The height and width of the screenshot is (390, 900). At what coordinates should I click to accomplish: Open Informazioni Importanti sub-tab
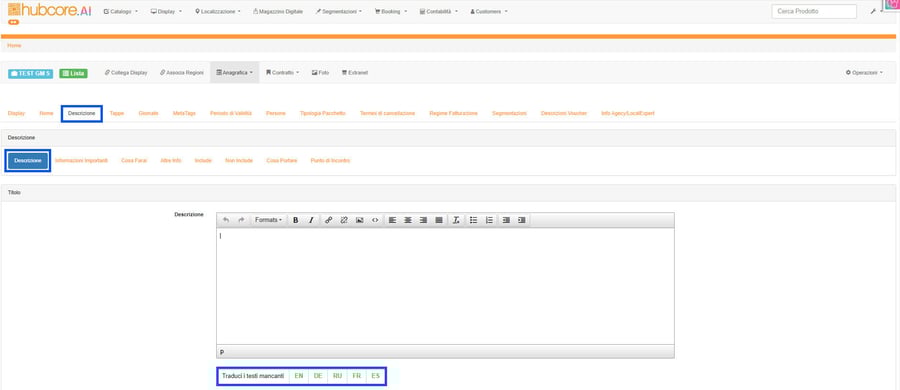tap(81, 161)
